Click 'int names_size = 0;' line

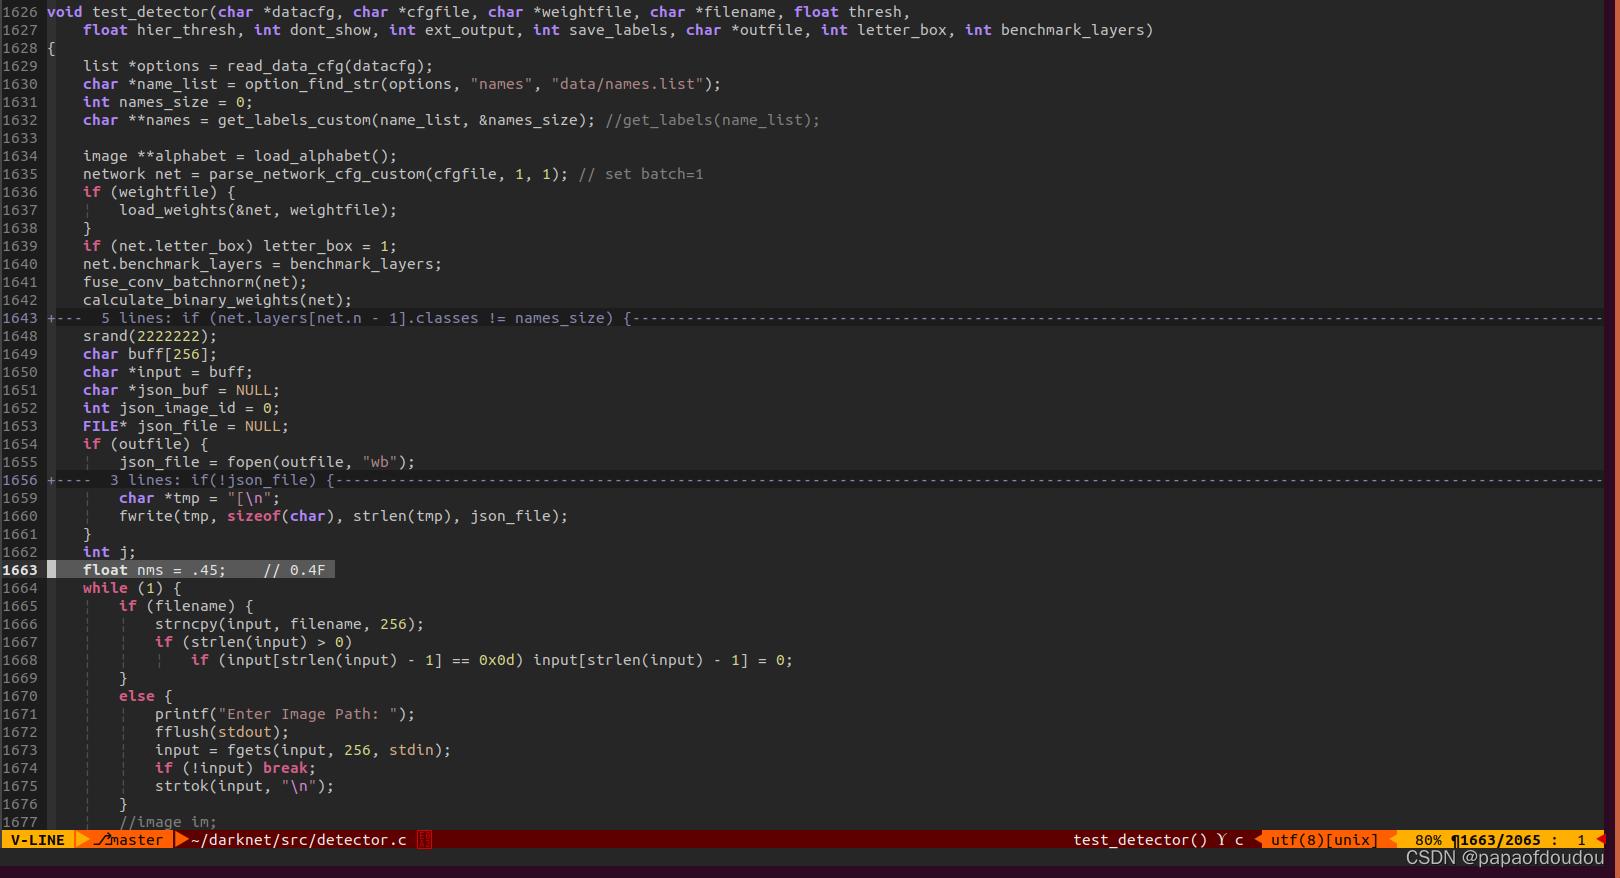[168, 102]
